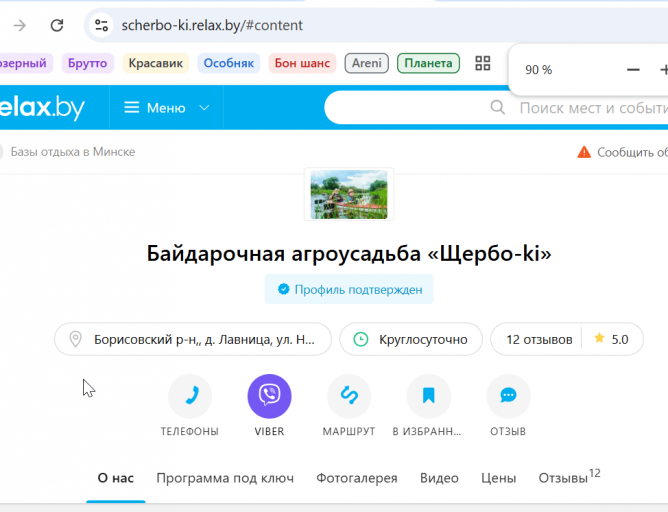This screenshot has width=668, height=512.
Task: Contact via the VIBER icon
Action: point(269,396)
